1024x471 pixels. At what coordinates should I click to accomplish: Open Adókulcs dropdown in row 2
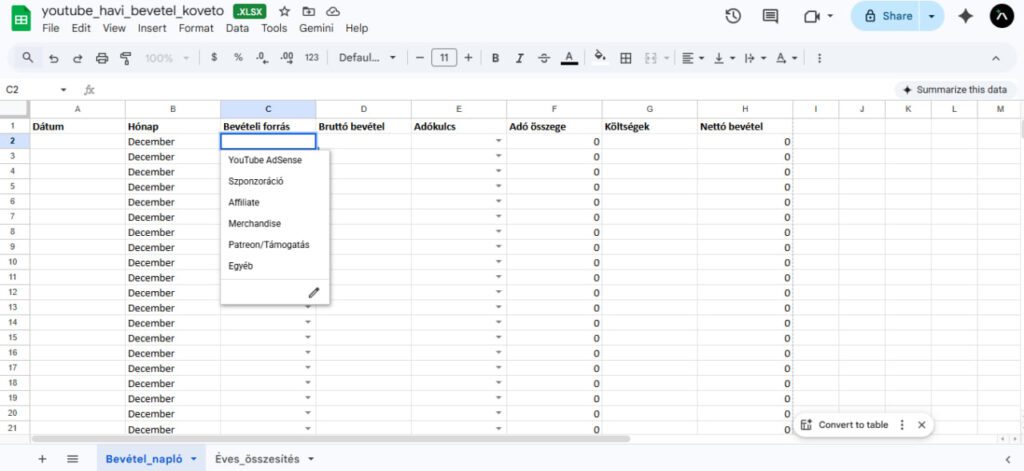[x=498, y=142]
